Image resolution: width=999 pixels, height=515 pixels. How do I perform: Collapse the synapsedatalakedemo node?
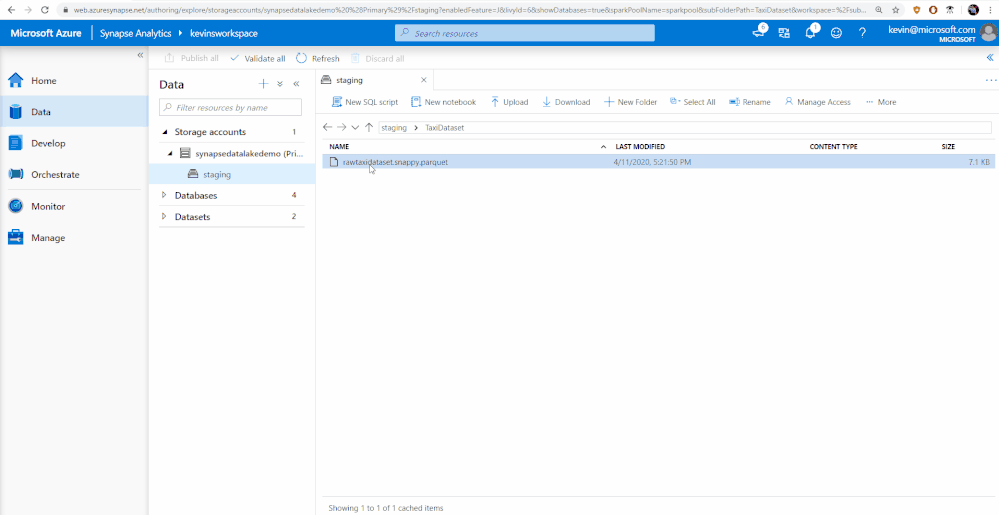tap(171, 154)
